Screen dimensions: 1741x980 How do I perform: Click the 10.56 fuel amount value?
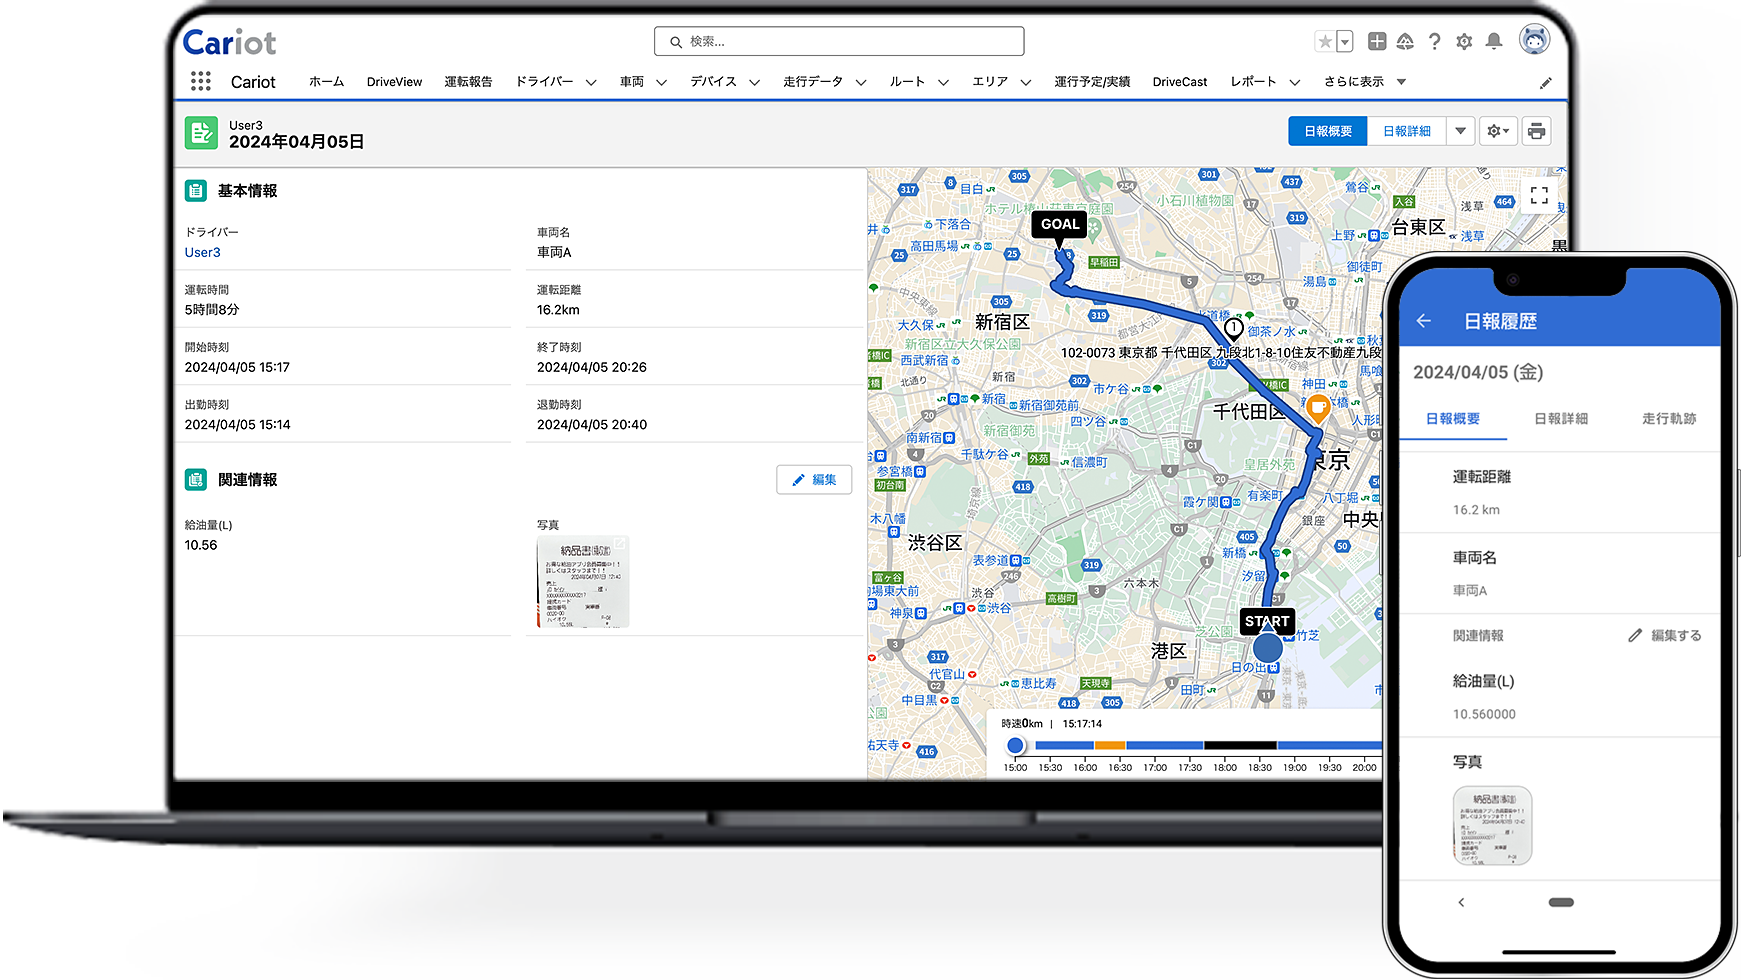[201, 546]
